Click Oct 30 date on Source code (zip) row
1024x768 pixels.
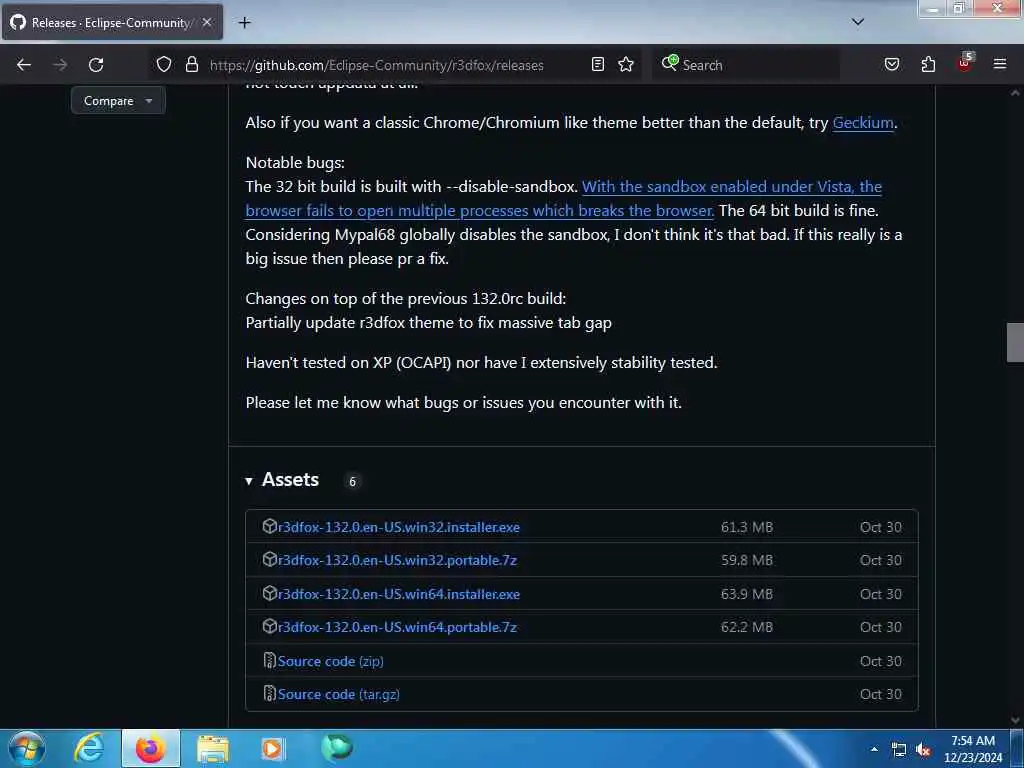(881, 661)
